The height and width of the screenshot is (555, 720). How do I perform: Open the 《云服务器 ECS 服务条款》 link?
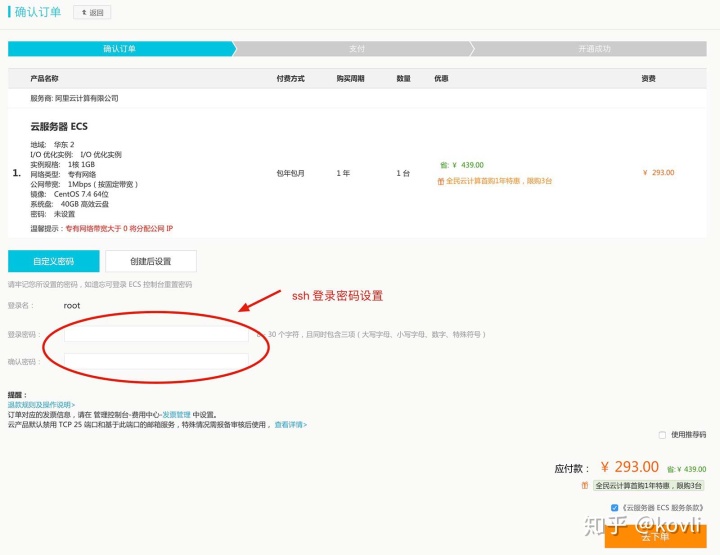663,508
